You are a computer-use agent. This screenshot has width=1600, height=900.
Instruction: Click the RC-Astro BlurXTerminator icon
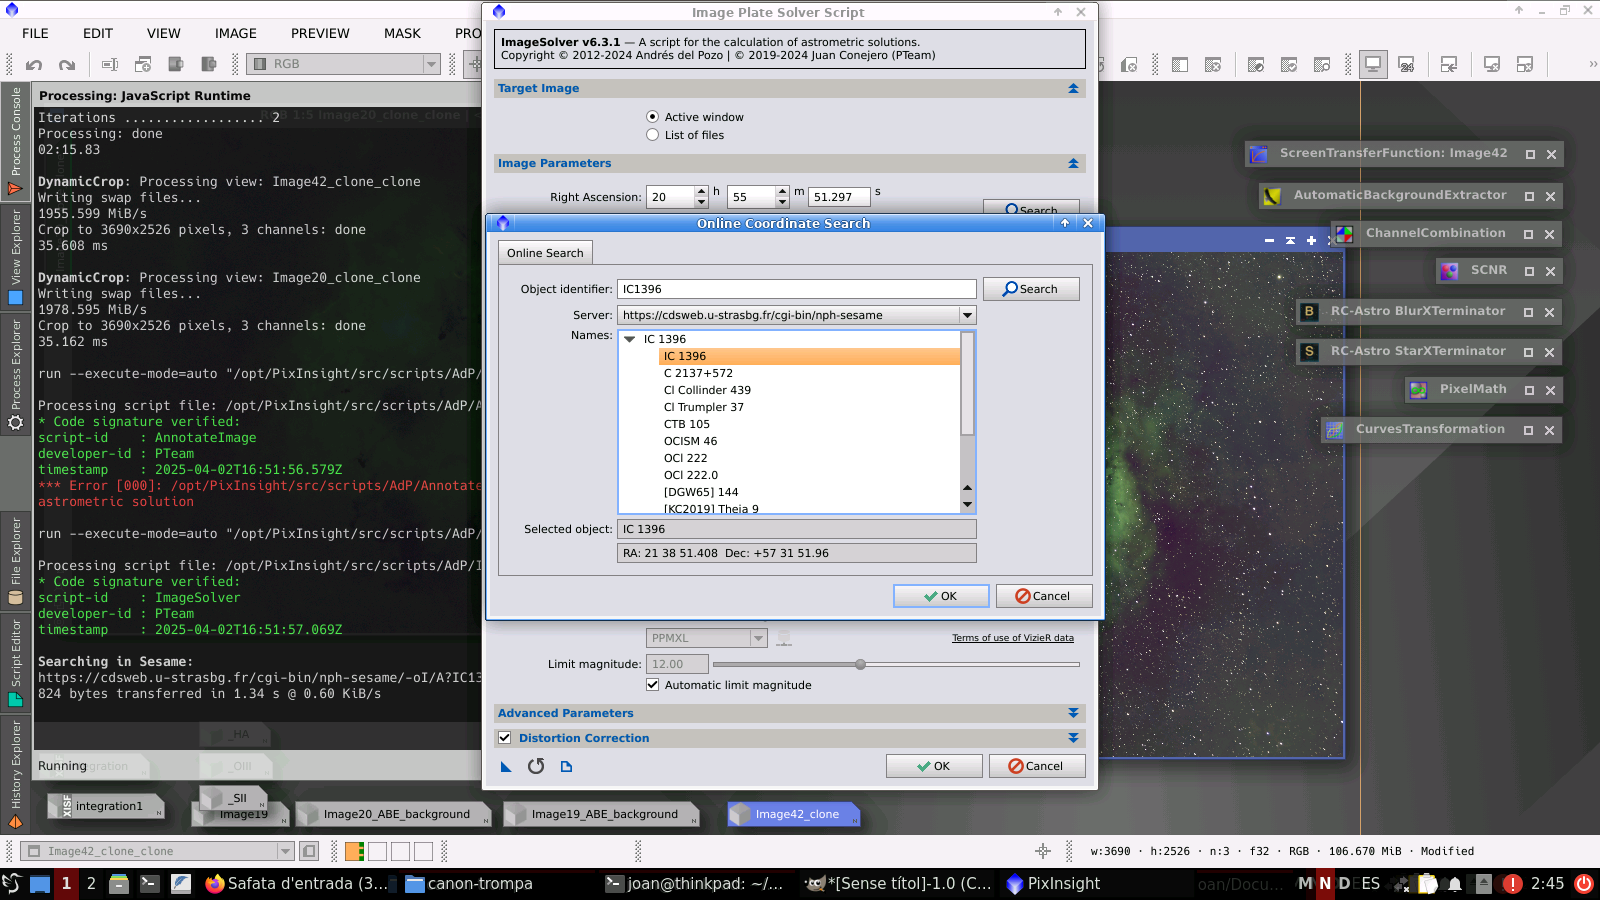[x=1308, y=312]
